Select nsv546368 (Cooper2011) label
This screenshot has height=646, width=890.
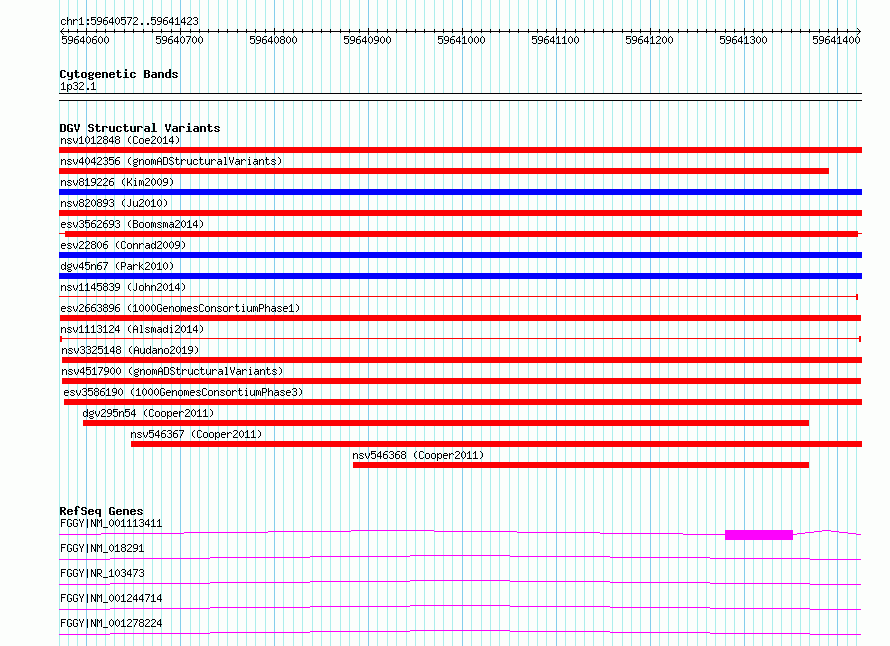click(418, 455)
